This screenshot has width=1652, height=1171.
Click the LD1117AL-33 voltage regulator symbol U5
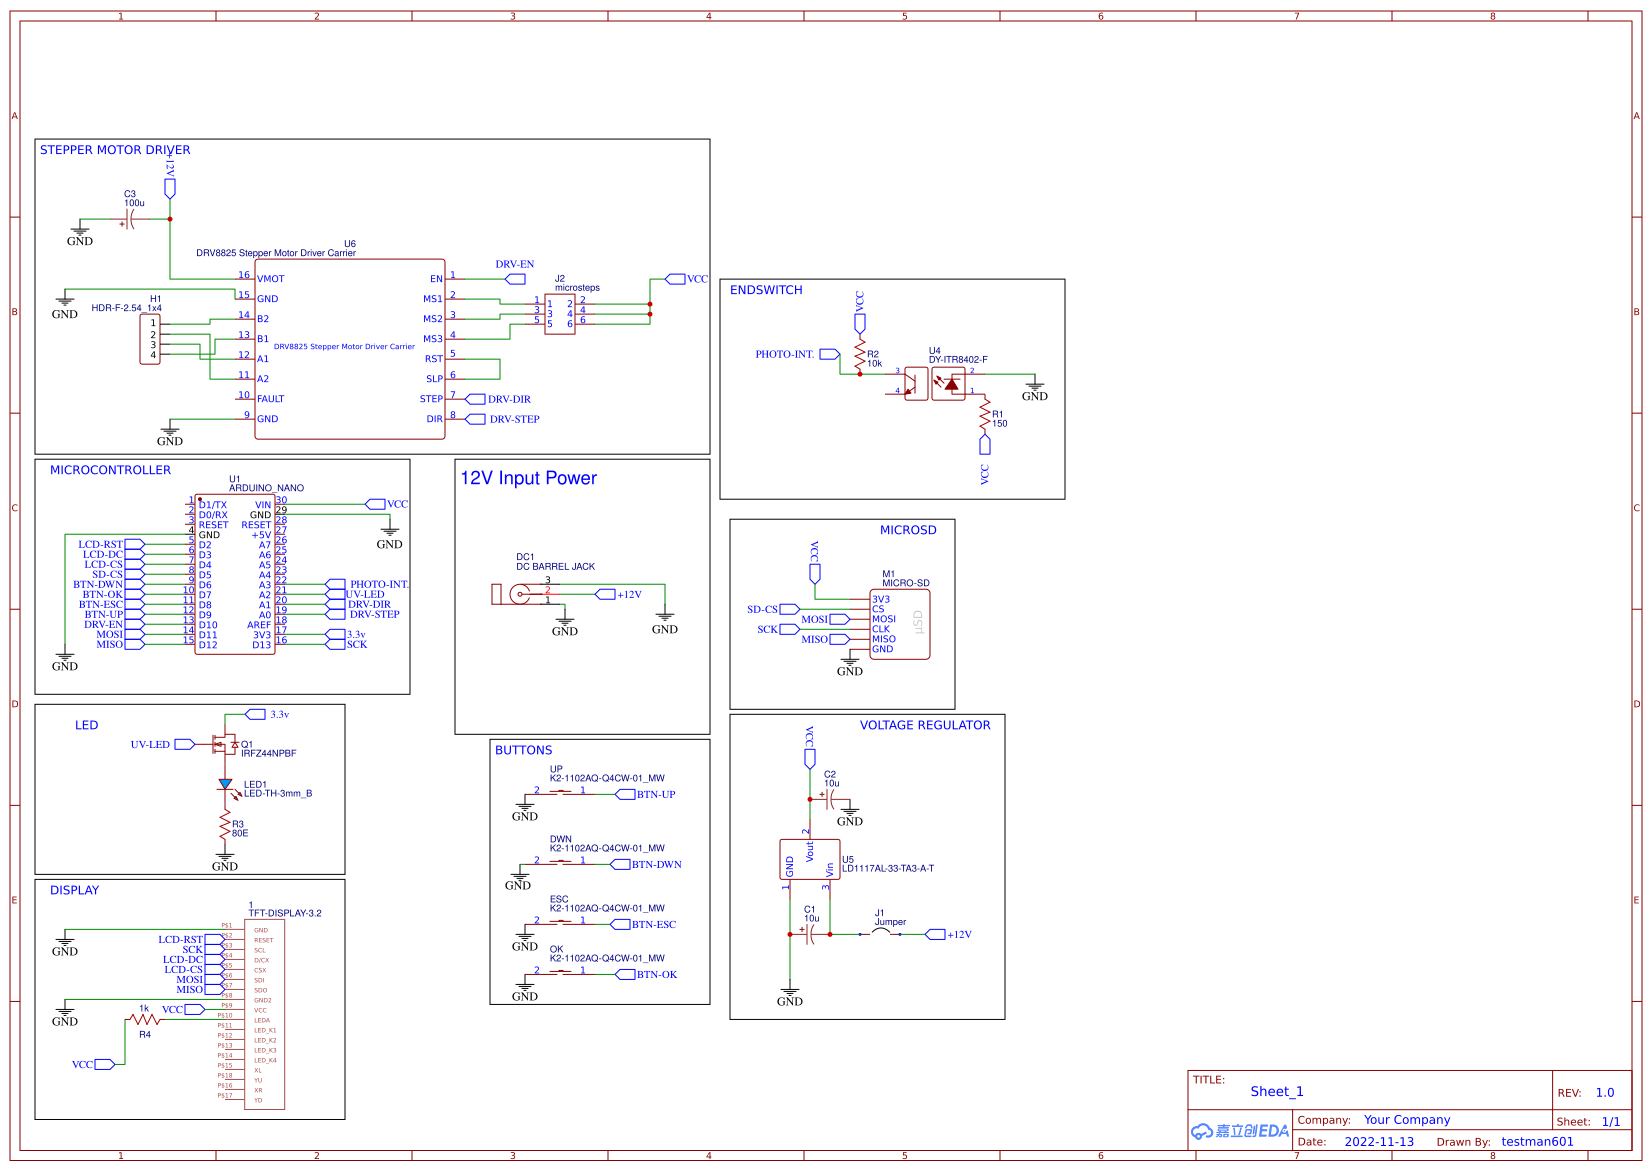811,857
